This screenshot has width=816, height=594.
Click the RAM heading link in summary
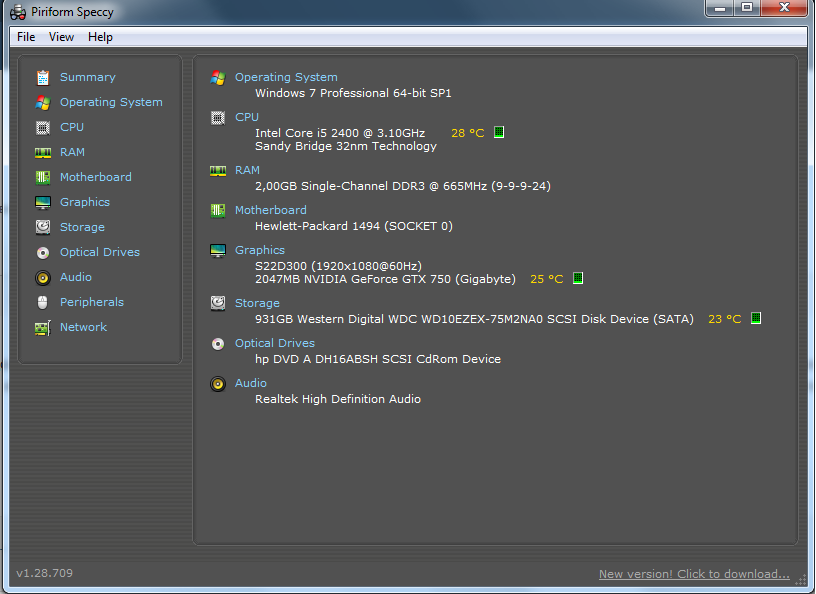pos(247,170)
